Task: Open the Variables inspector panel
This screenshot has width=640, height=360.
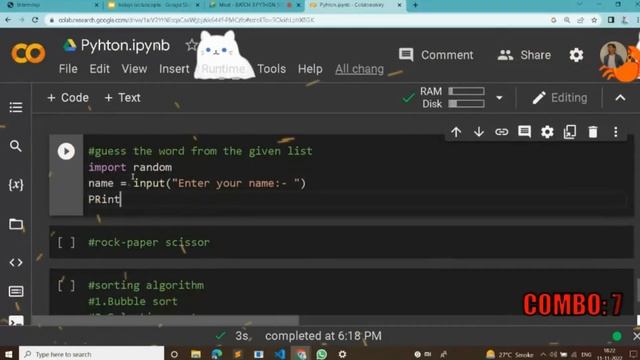Action: (x=16, y=184)
